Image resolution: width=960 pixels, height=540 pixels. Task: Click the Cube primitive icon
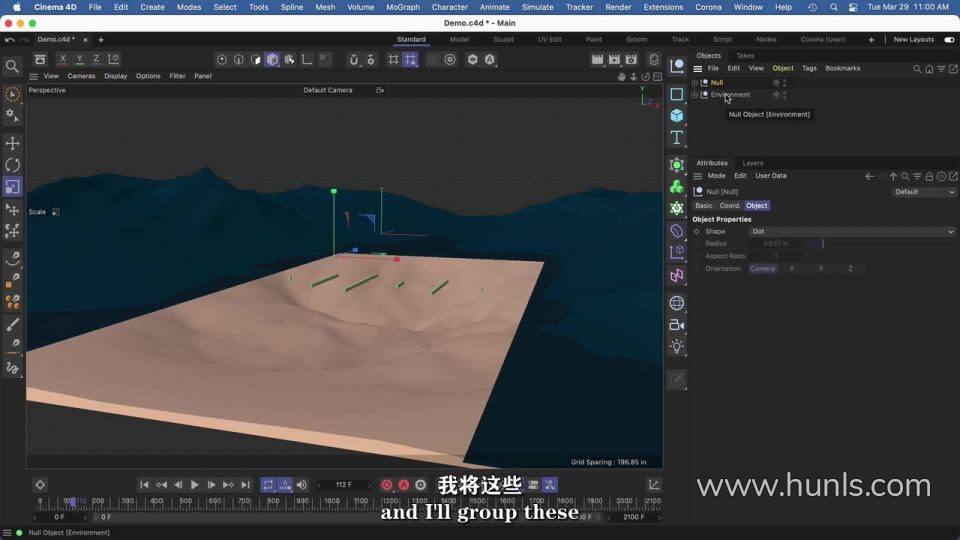tap(677, 115)
